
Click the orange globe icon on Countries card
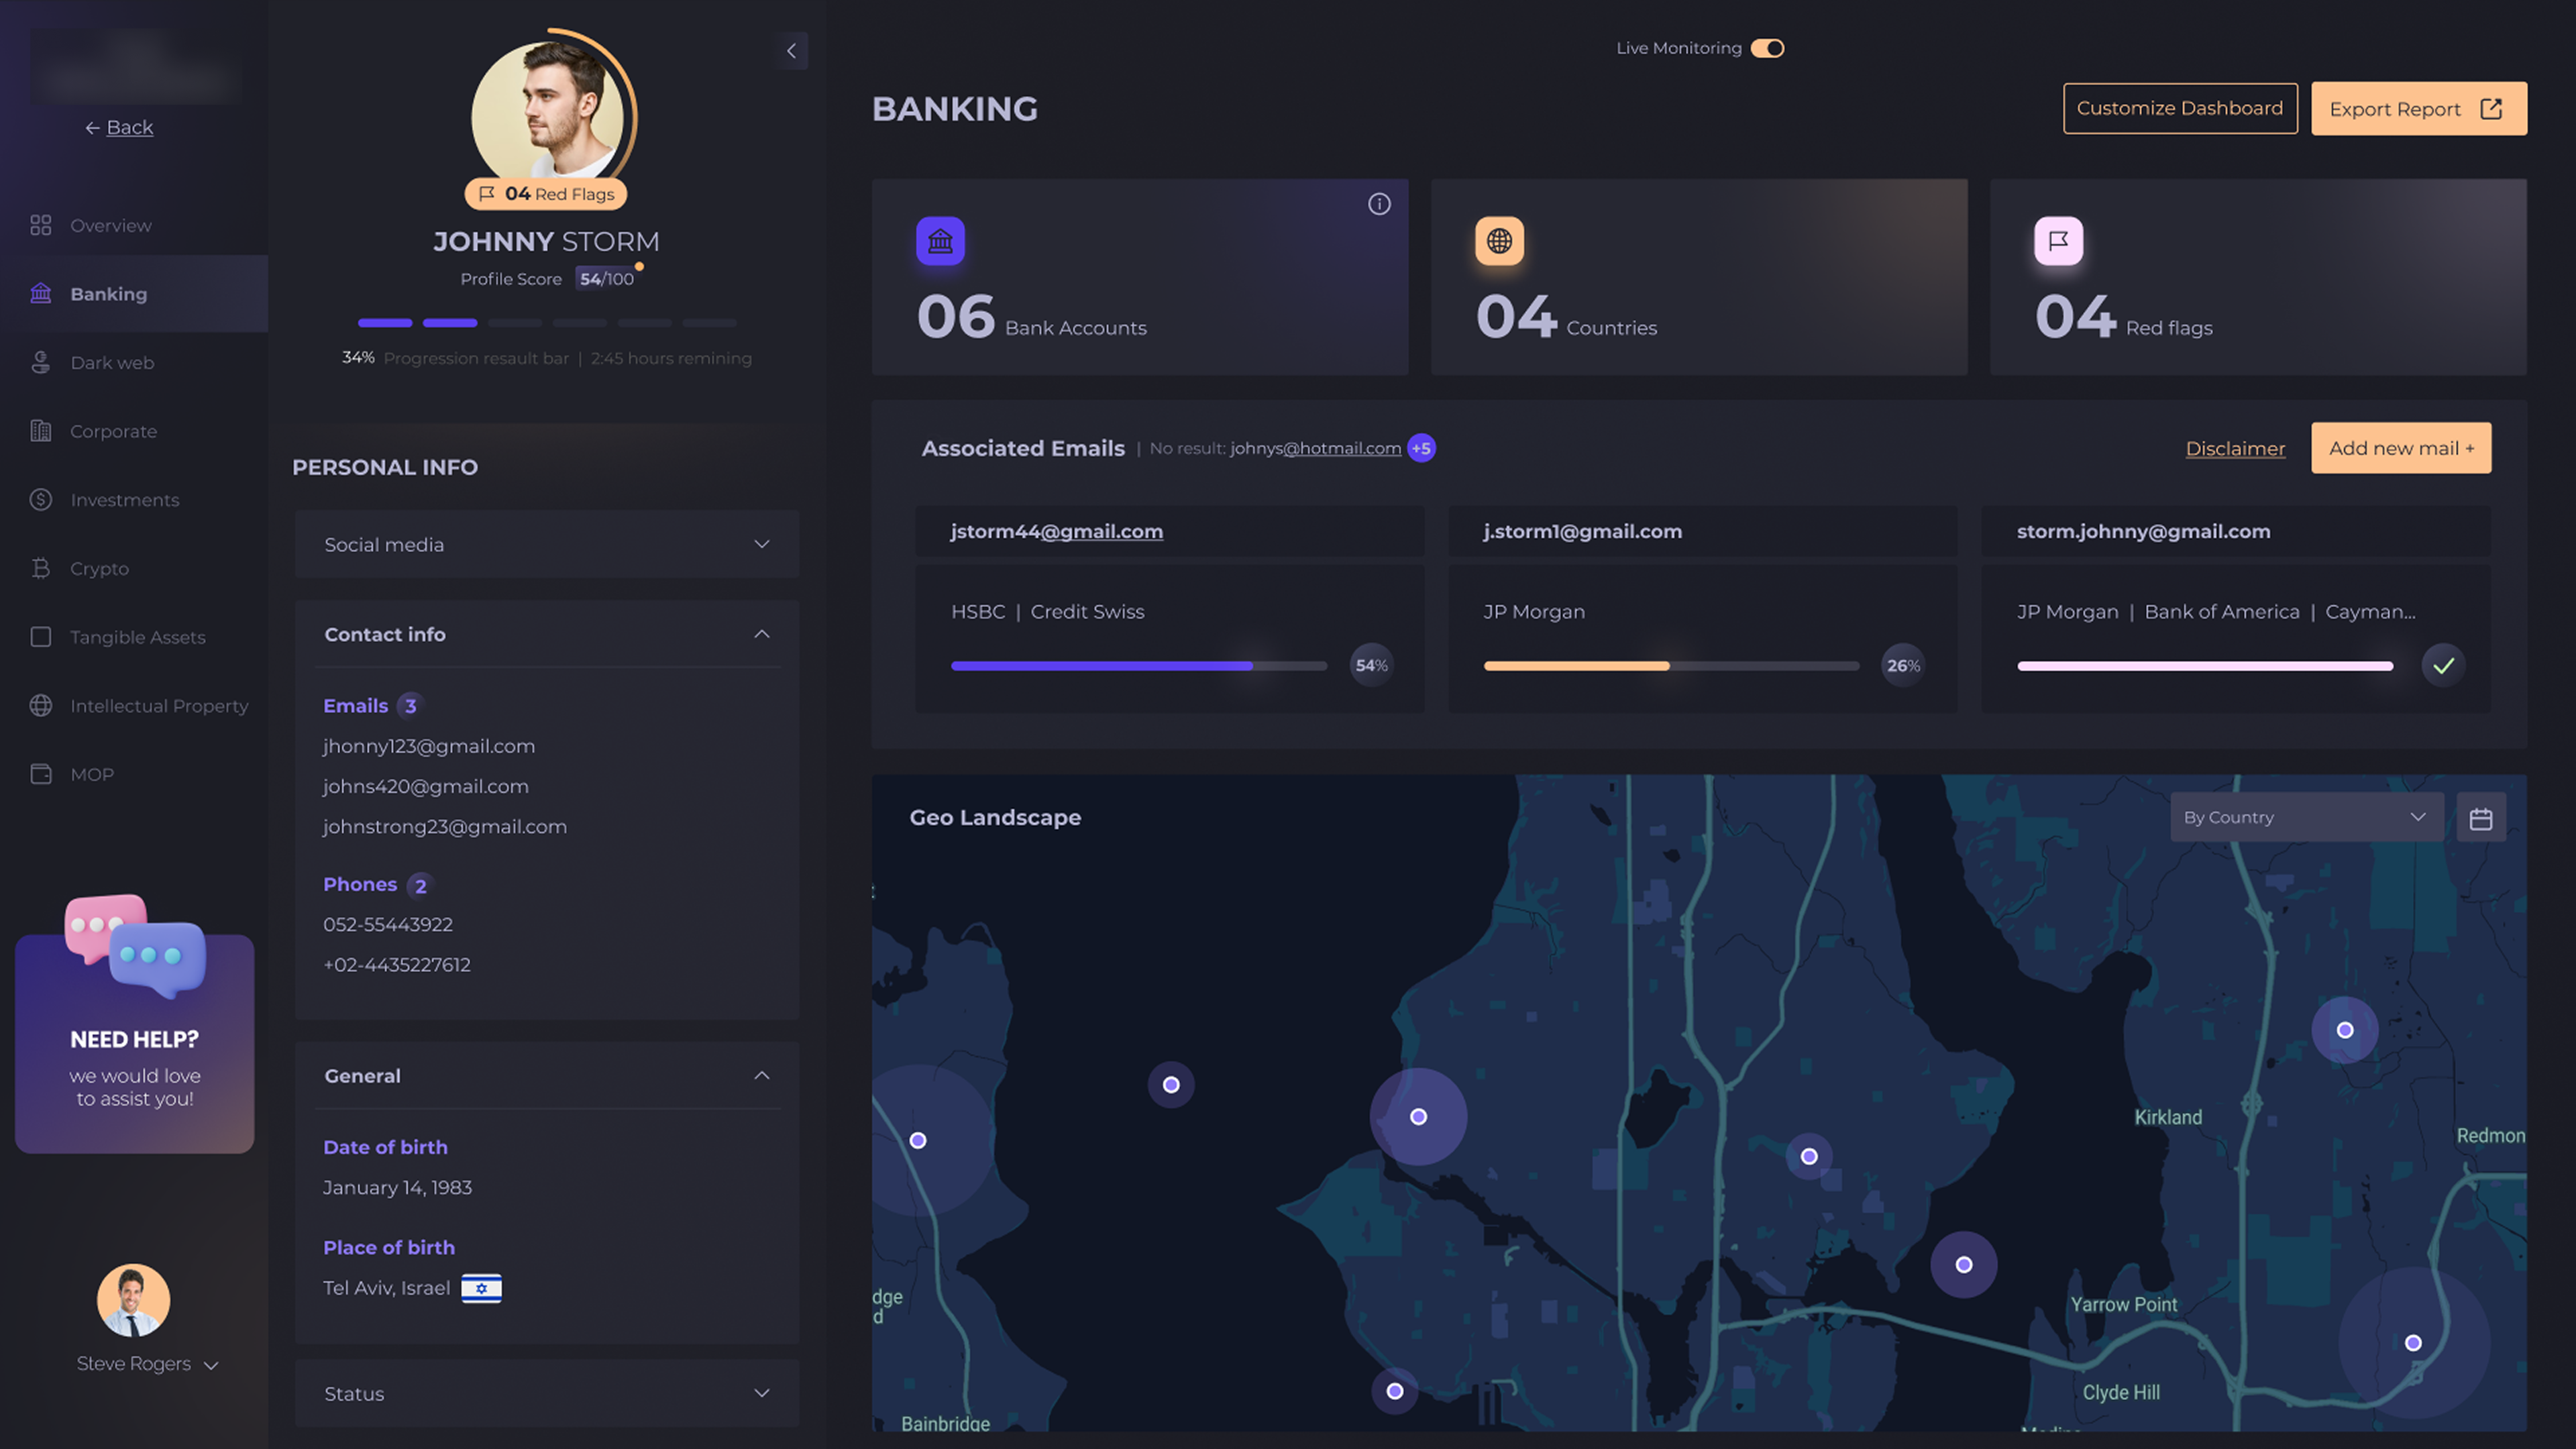[x=1499, y=241]
